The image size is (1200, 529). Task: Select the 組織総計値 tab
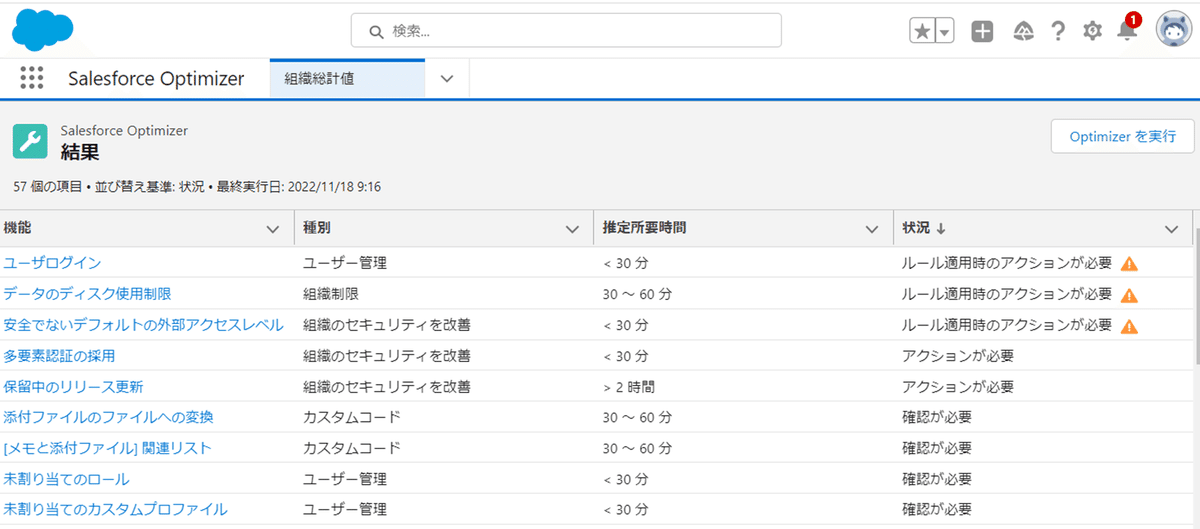348,79
